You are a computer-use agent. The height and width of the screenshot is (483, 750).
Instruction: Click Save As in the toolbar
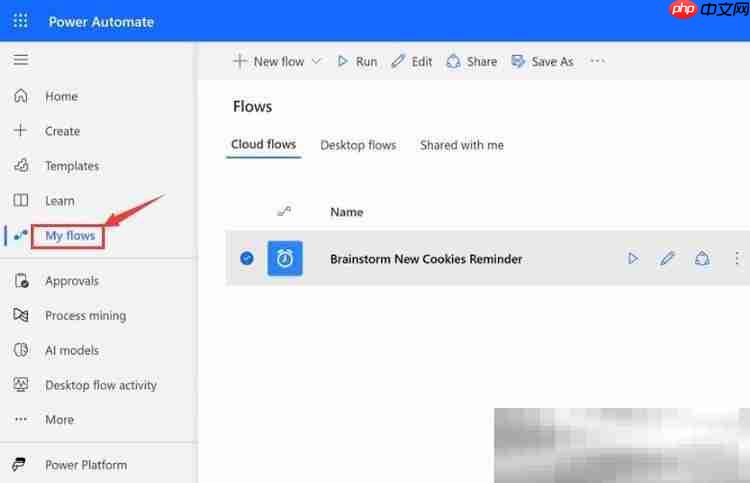coord(542,62)
